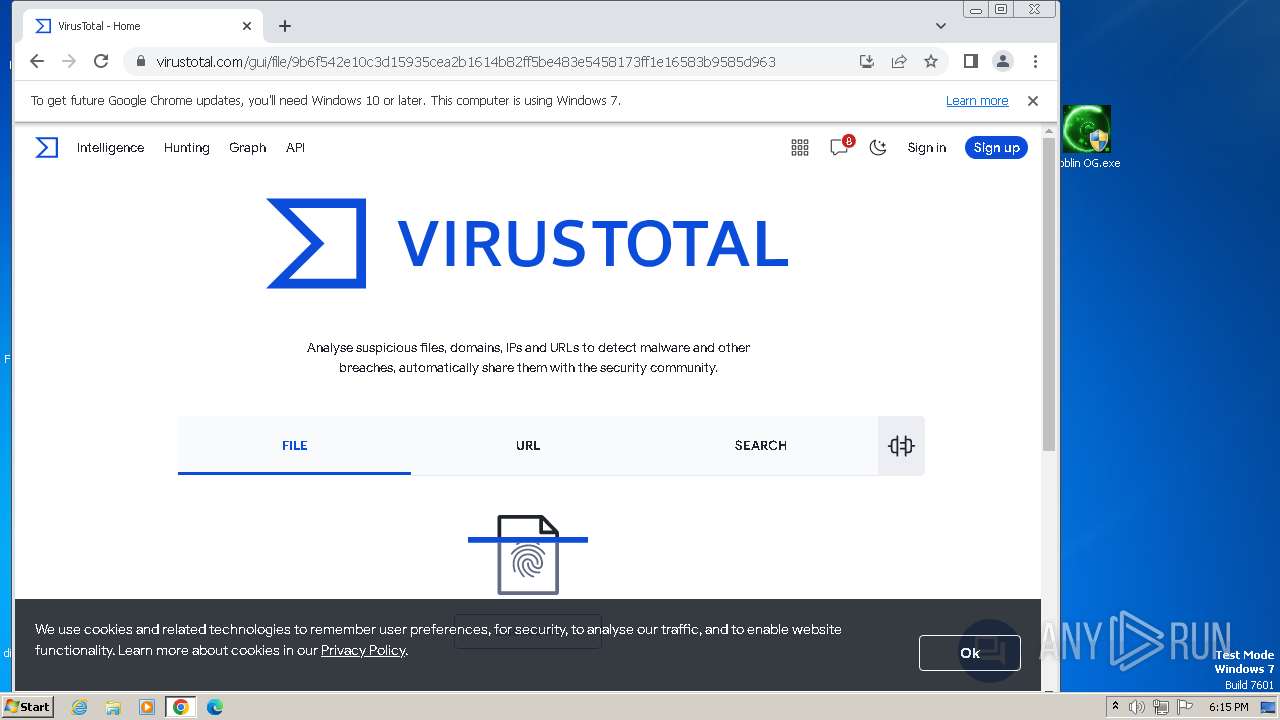Click the VirusTotal sigma logo in navbar
1280x720 pixels.
[x=46, y=148]
